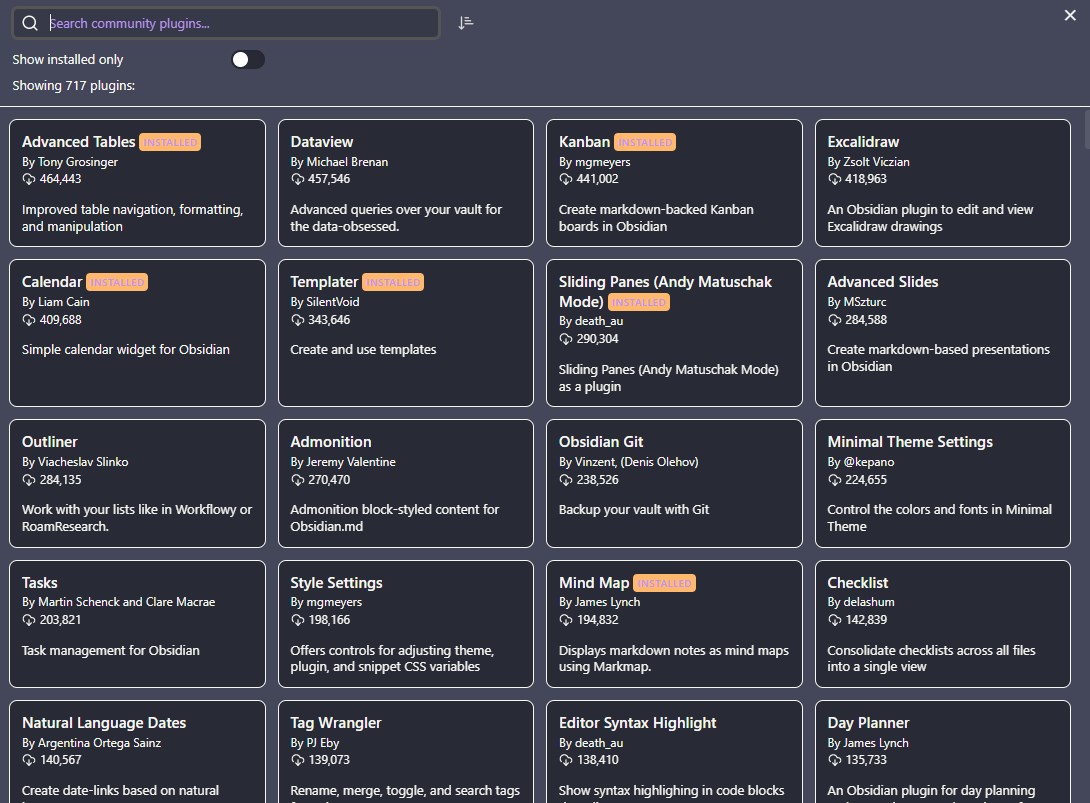Click the download icon on Advanced Slides
Image resolution: width=1090 pixels, height=803 pixels.
834,321
